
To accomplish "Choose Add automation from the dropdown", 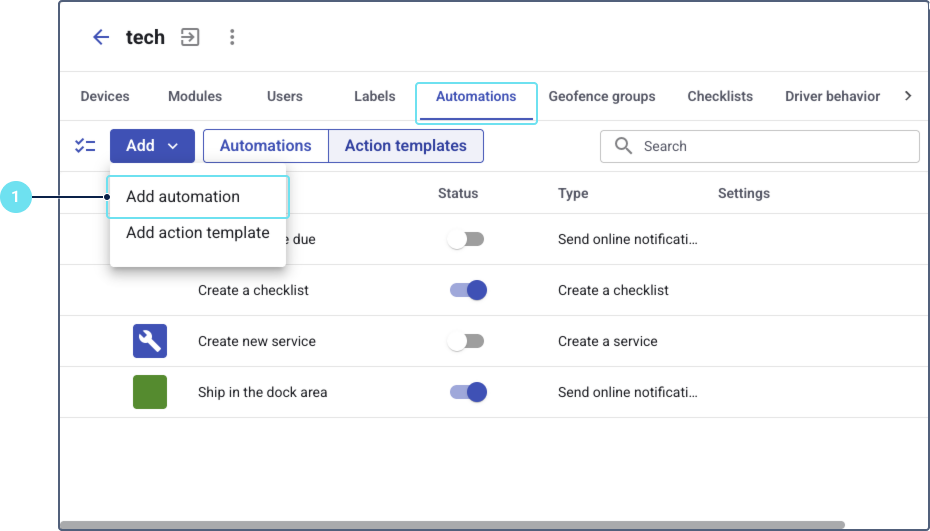I will click(x=183, y=197).
